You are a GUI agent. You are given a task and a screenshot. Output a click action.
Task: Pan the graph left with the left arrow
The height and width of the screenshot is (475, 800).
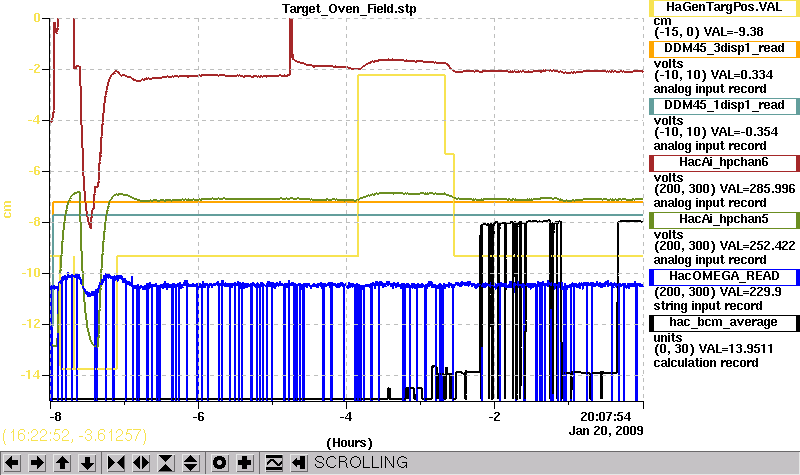(x=12, y=463)
